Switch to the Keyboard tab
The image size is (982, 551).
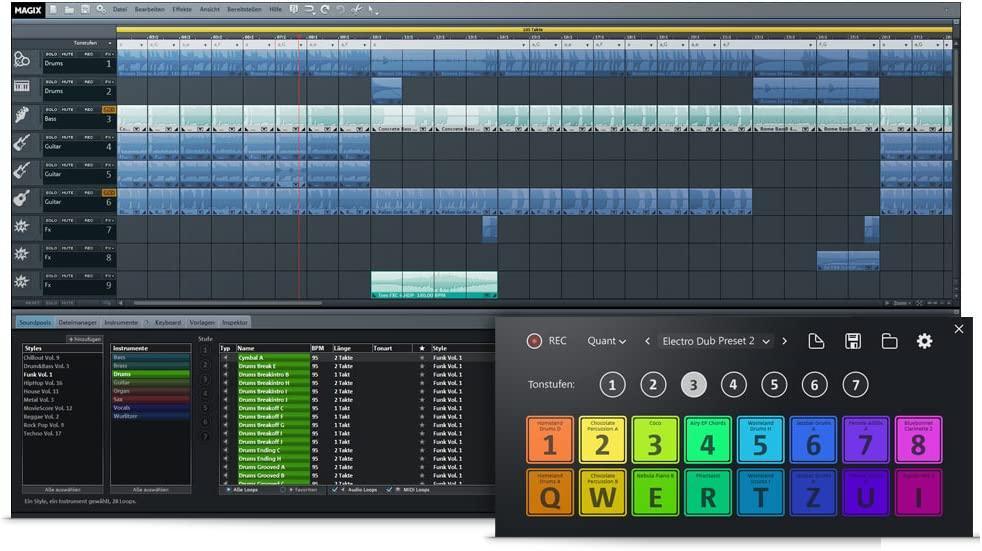click(x=167, y=323)
